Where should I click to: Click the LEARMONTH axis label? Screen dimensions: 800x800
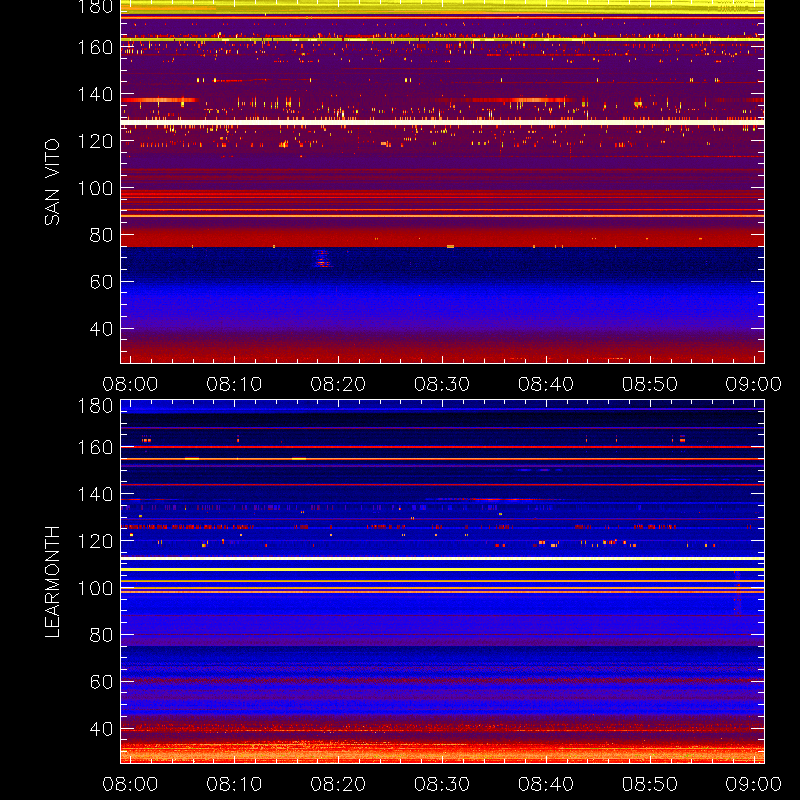(x=52, y=582)
